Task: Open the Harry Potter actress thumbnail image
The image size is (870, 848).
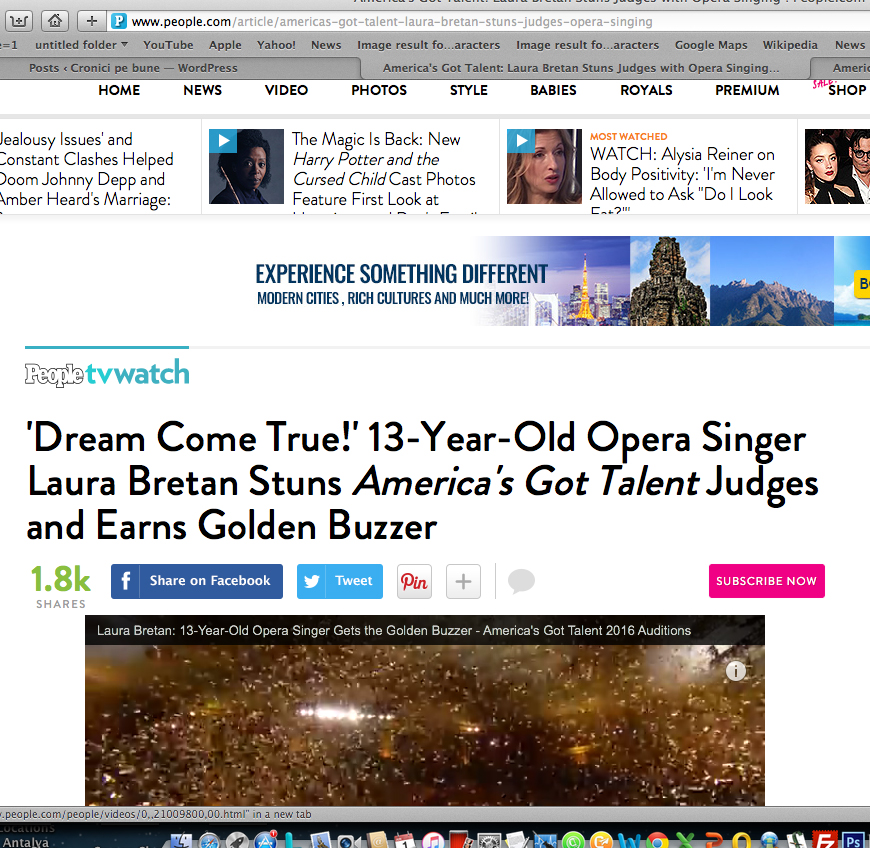Action: [x=246, y=166]
